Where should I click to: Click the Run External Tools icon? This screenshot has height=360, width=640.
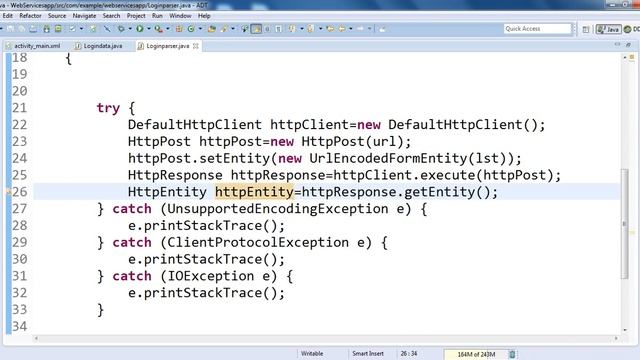coord(158,29)
